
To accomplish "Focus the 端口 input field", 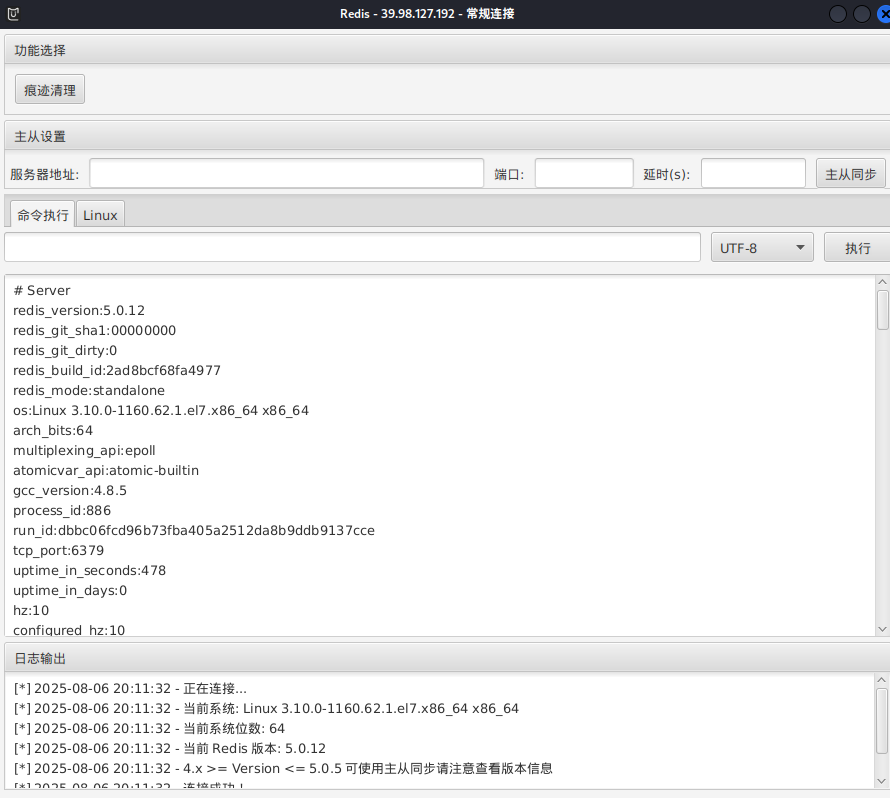I will (x=584, y=173).
